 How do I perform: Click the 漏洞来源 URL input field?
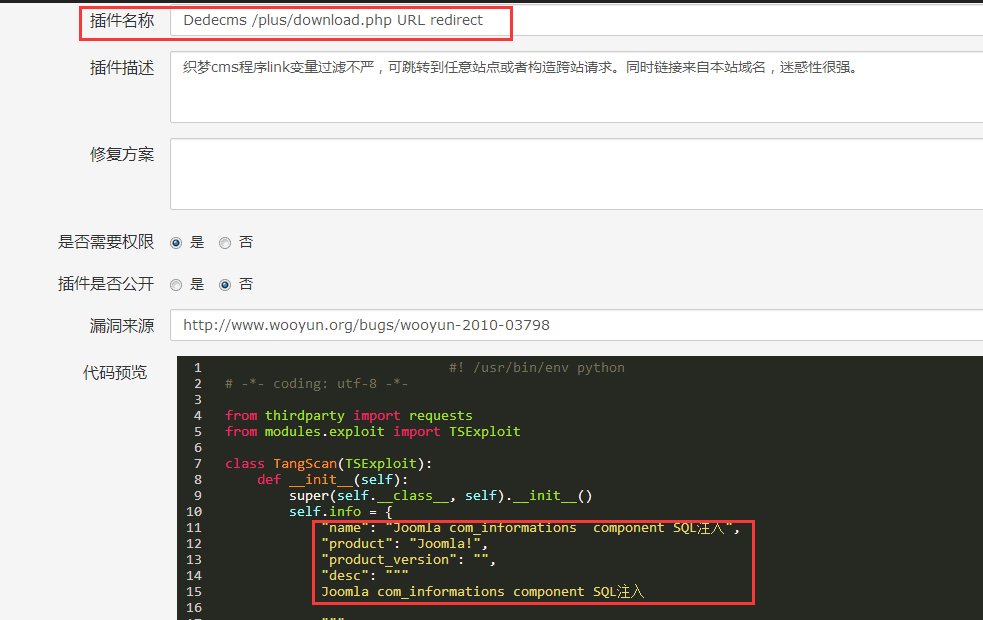(576, 325)
